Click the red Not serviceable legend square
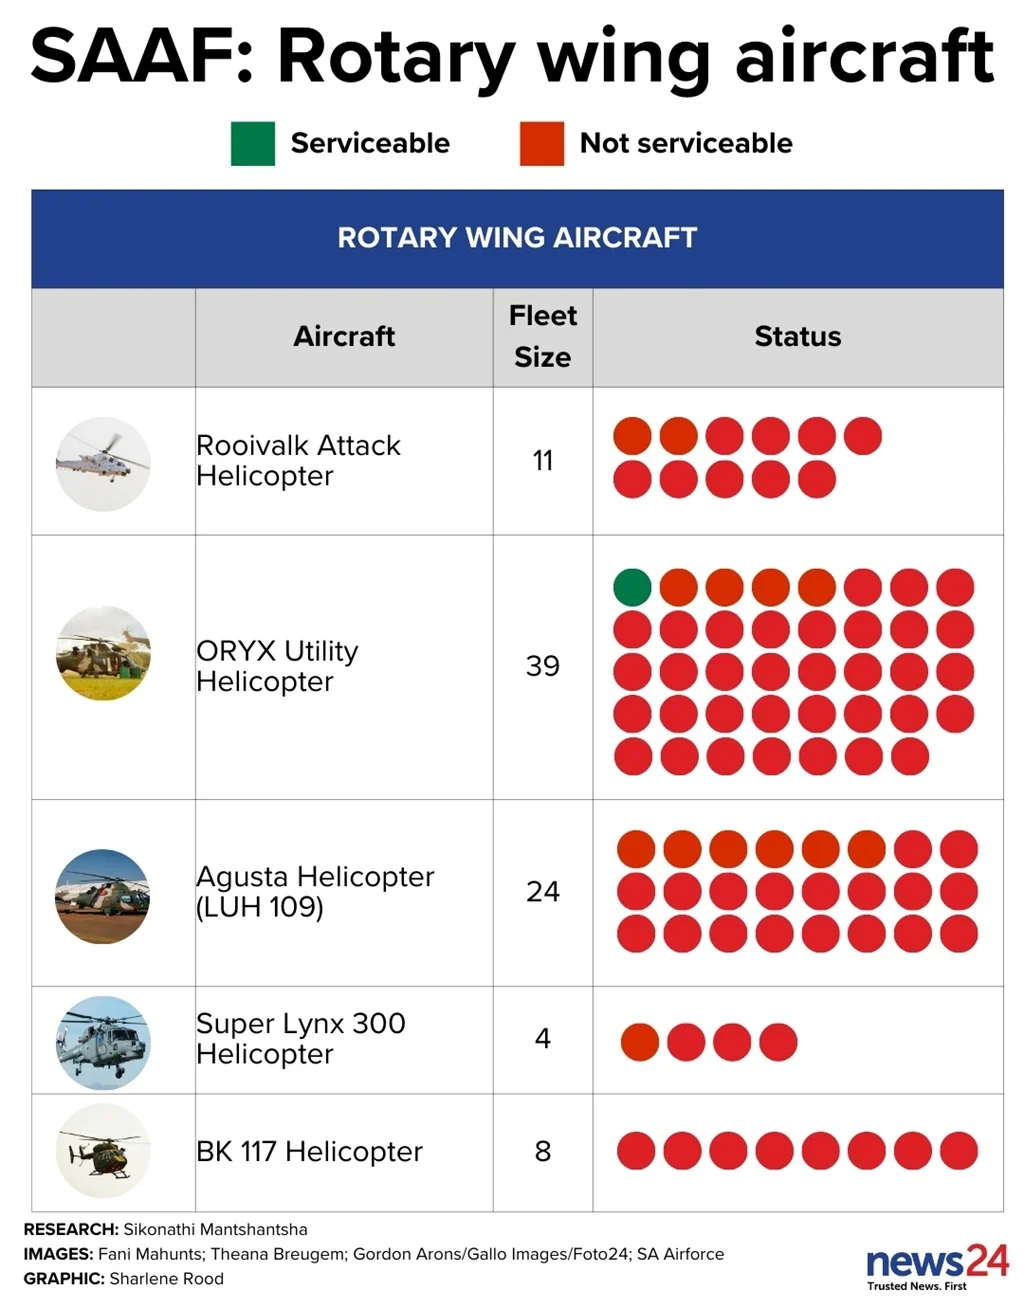This screenshot has height=1308, width=1024. [x=542, y=143]
